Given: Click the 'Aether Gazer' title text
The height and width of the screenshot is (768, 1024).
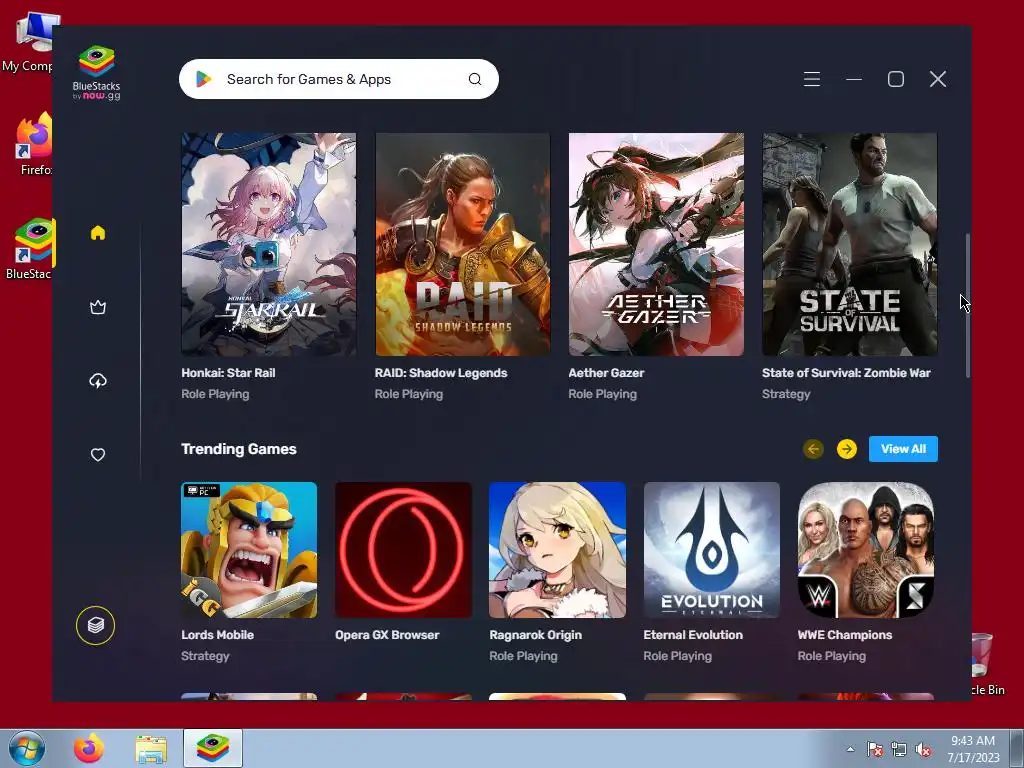Looking at the screenshot, I should point(606,373).
